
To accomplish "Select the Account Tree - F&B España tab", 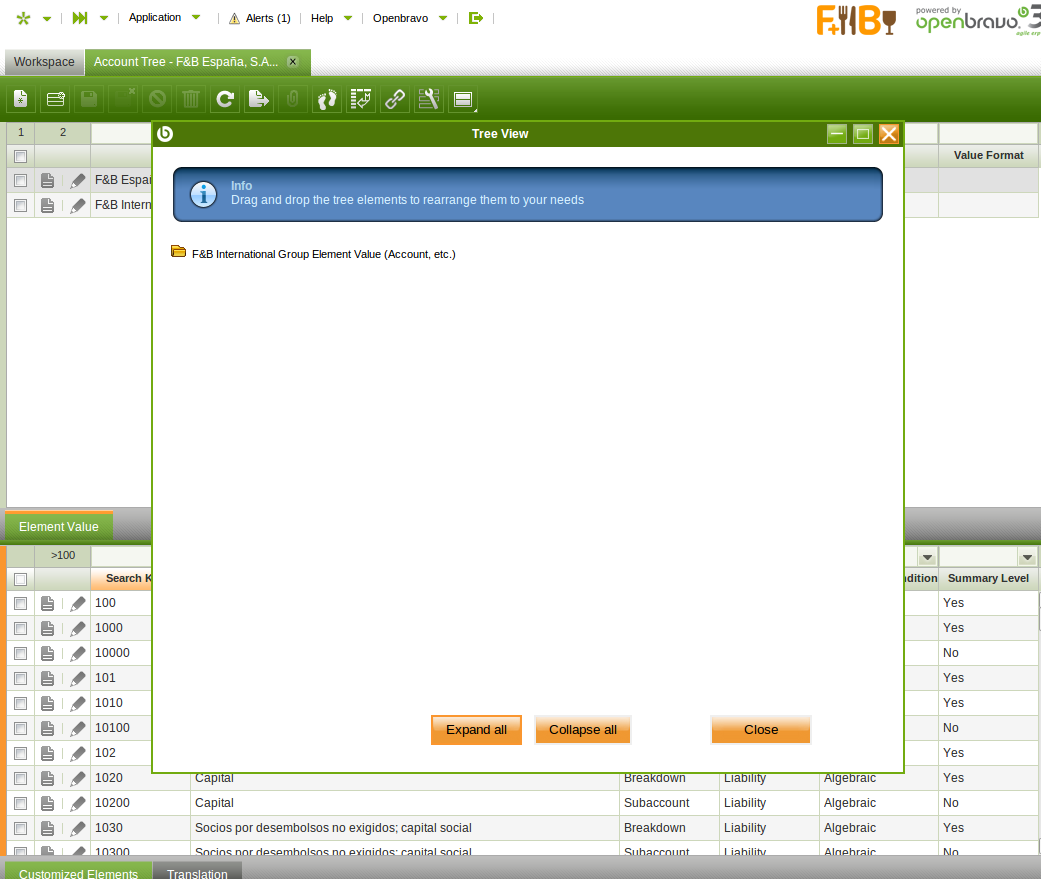I will (x=186, y=62).
